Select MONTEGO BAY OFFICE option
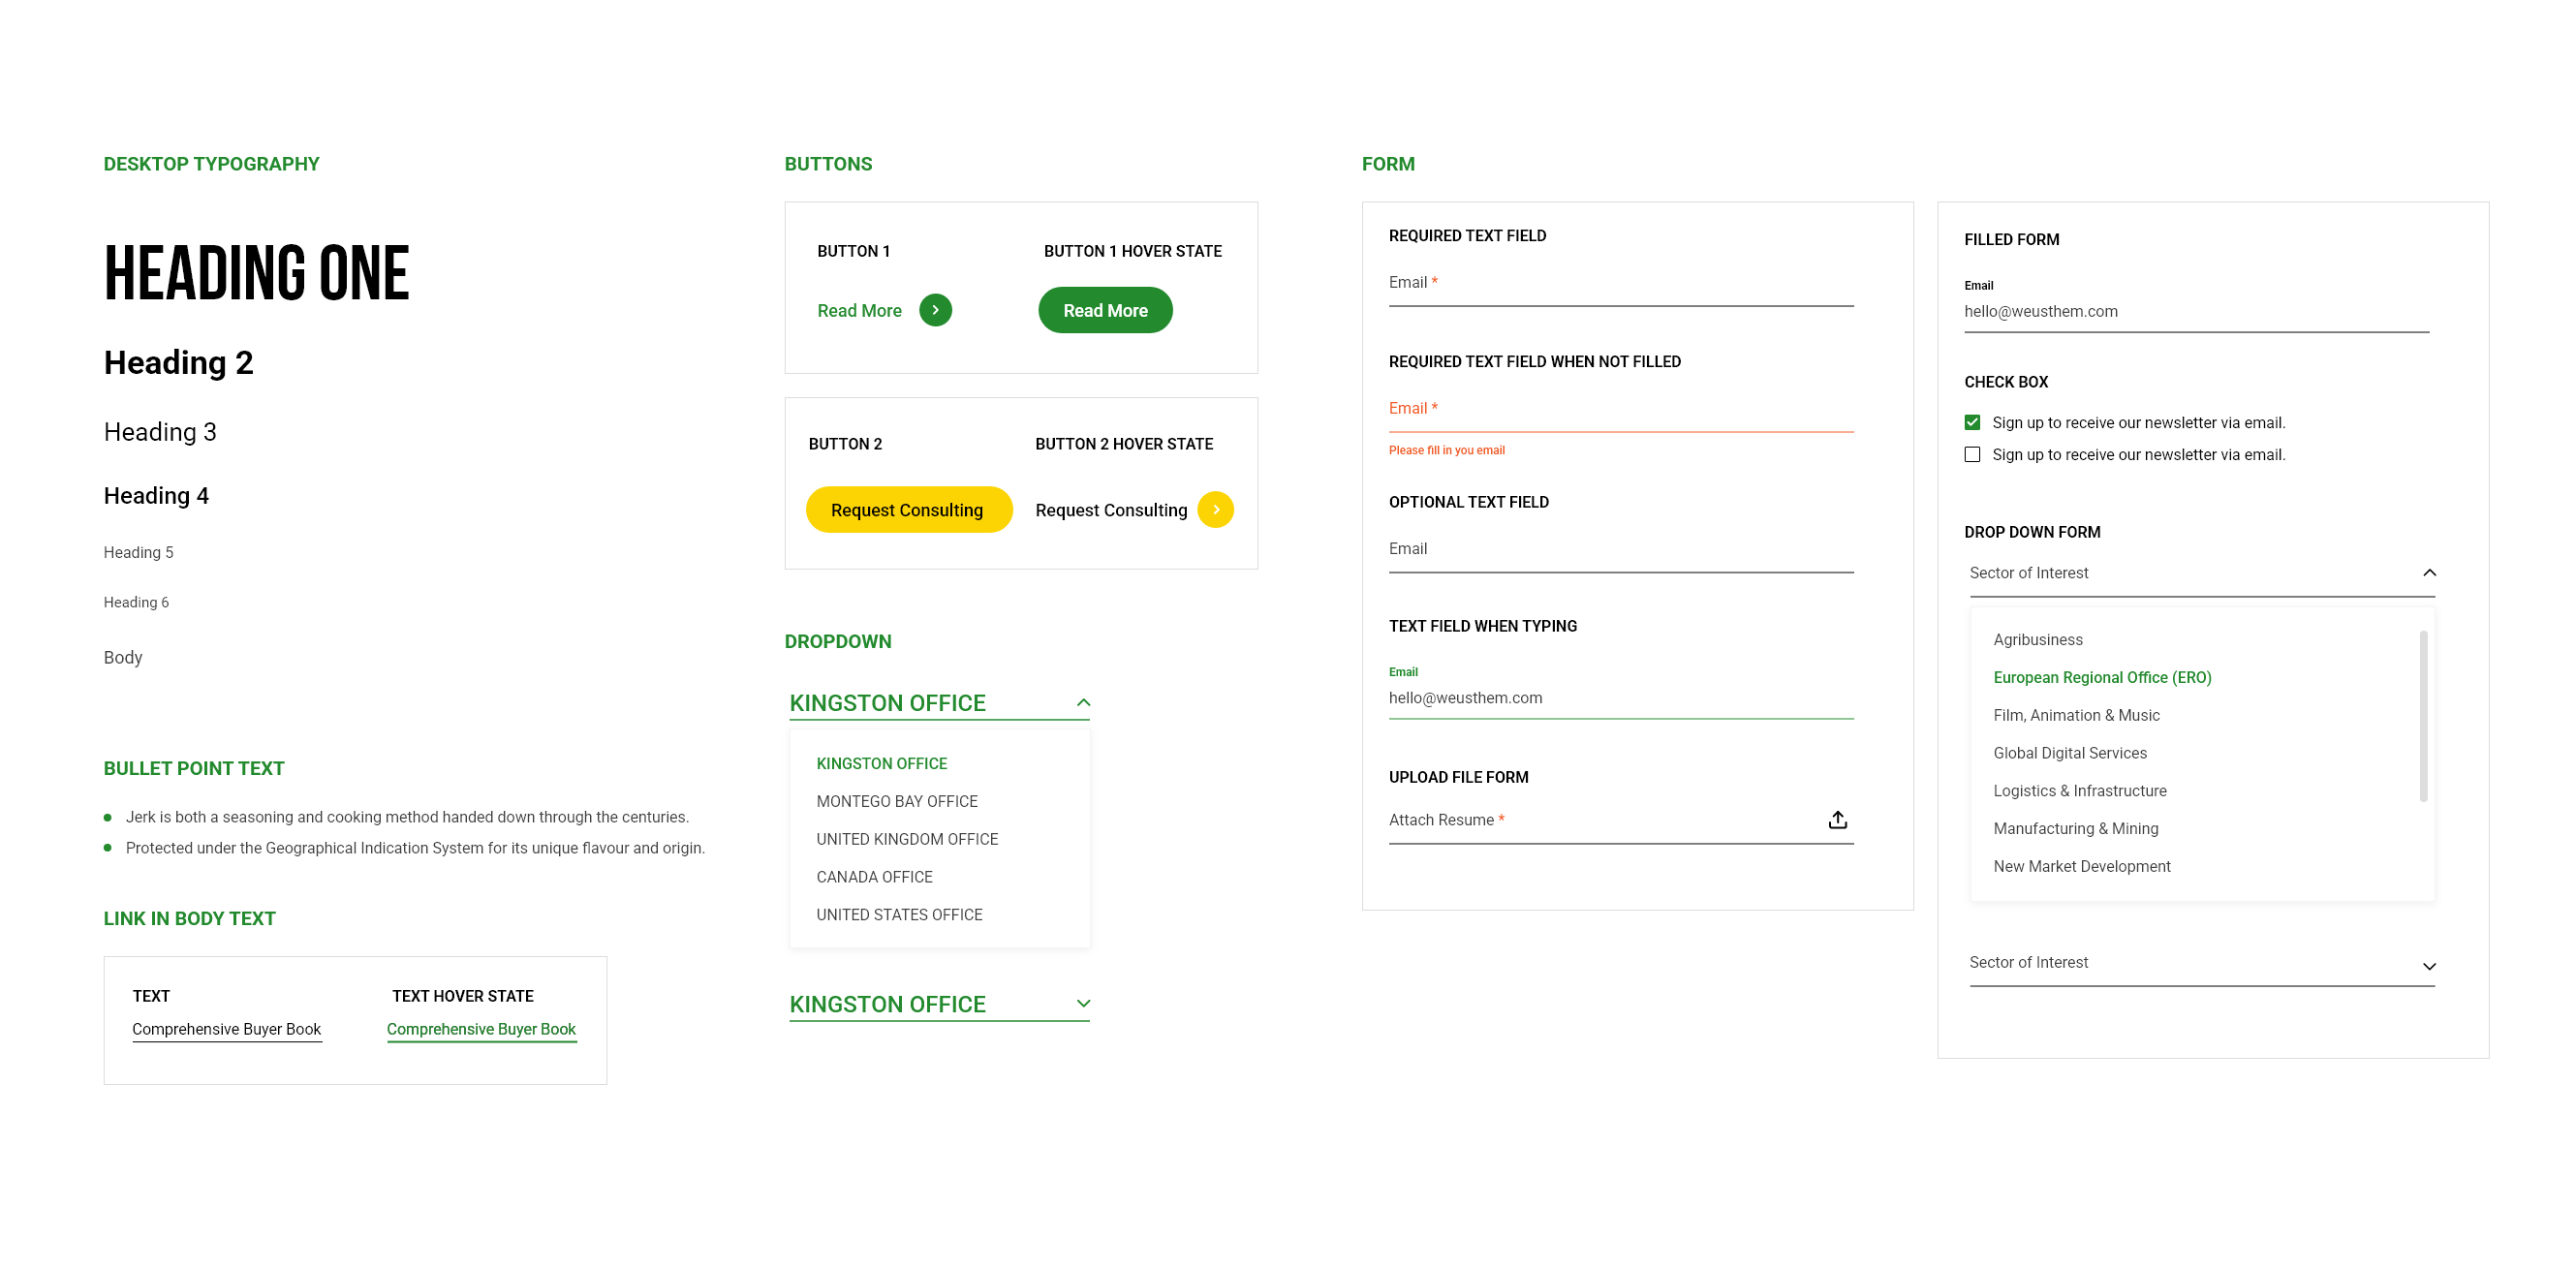Screen dimensions: 2576x1270 (896, 801)
